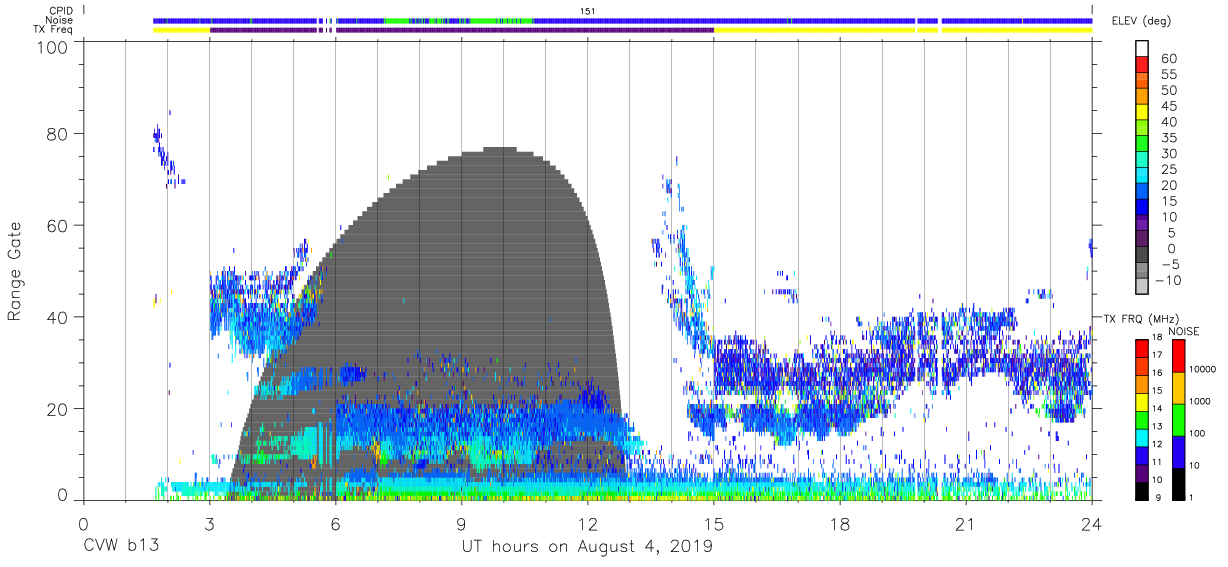Click the x-axis title UT hours on August 4, 2019
This screenshot has height=567, width=1228.
point(587,547)
